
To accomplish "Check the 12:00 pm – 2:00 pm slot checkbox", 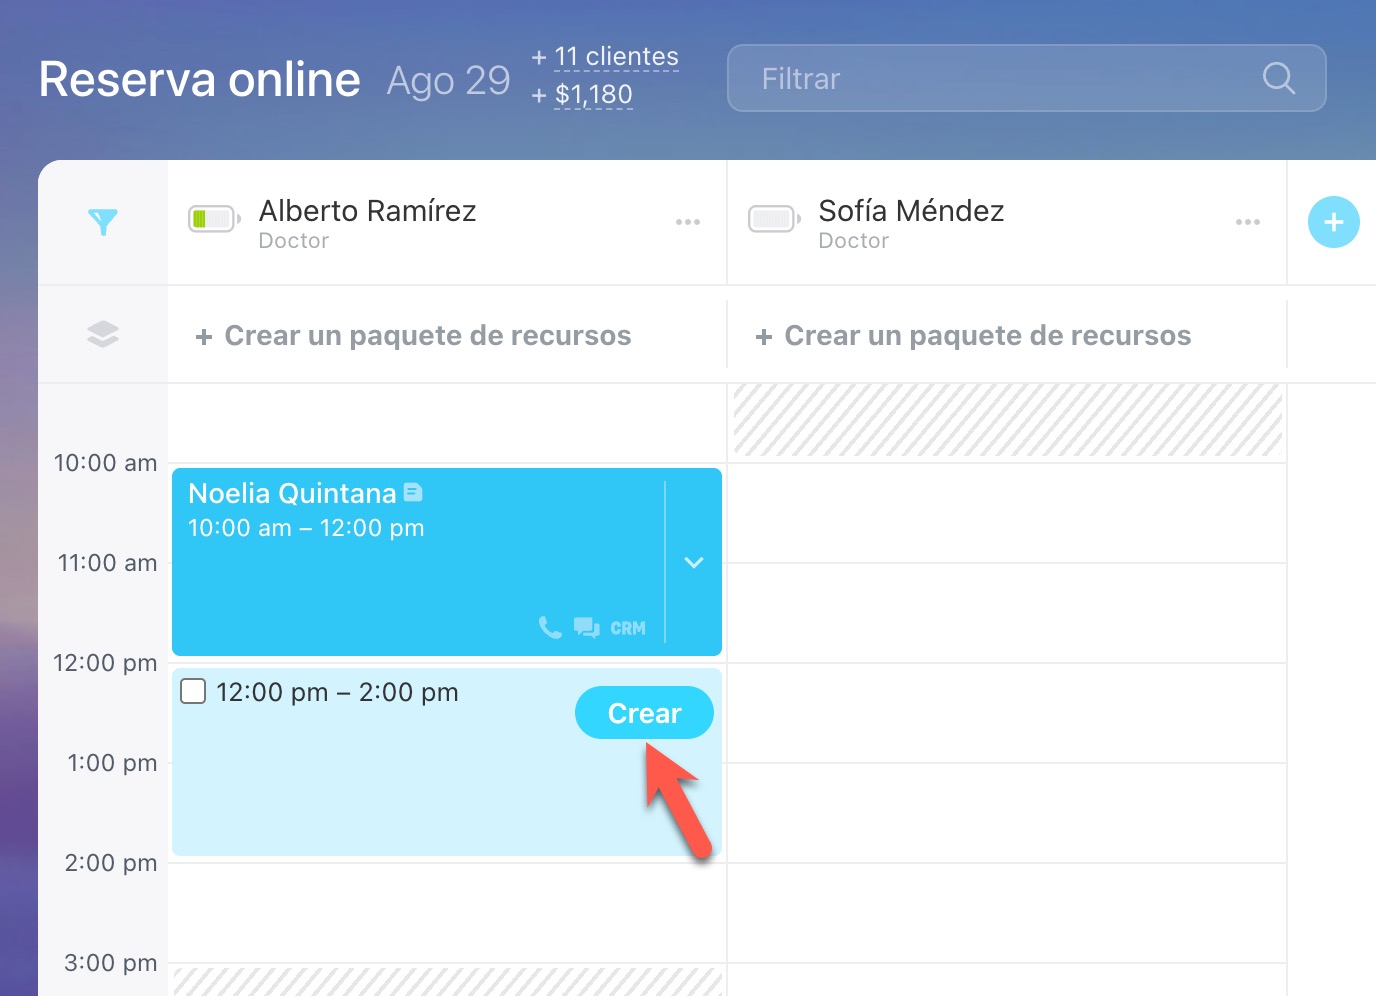I will [x=193, y=691].
